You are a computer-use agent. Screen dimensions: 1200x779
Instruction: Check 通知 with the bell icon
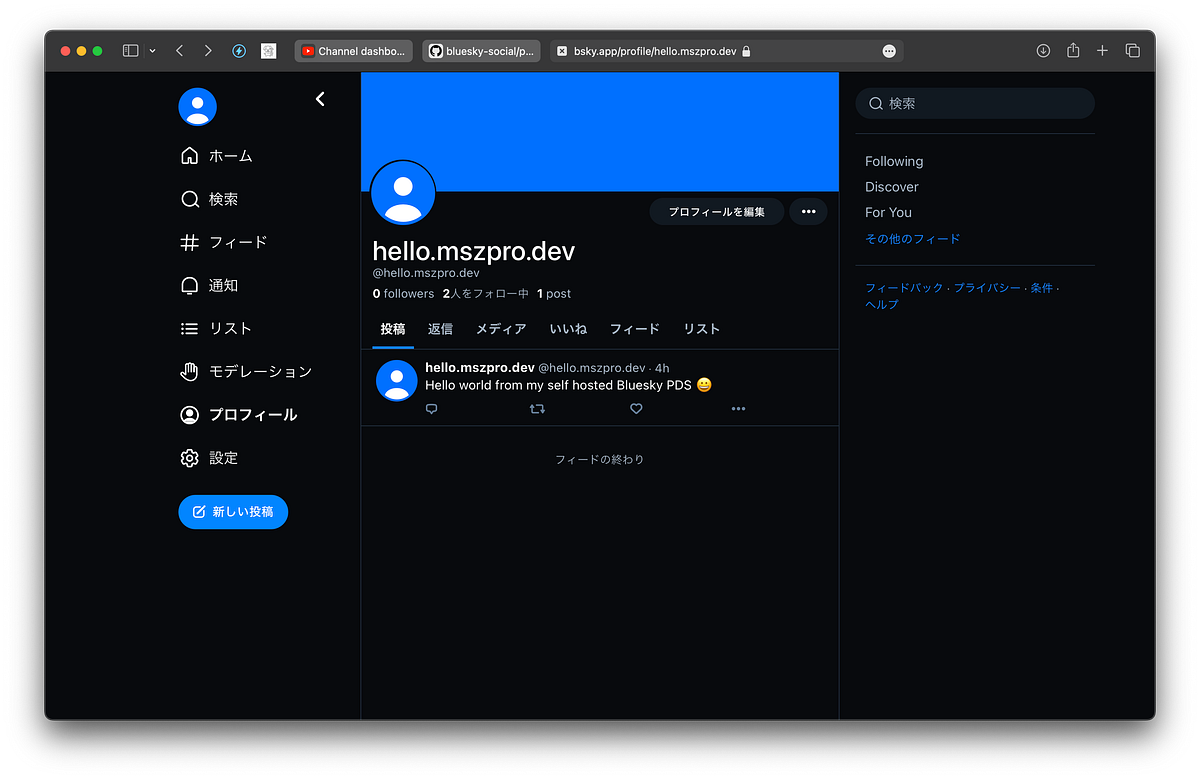pos(189,285)
